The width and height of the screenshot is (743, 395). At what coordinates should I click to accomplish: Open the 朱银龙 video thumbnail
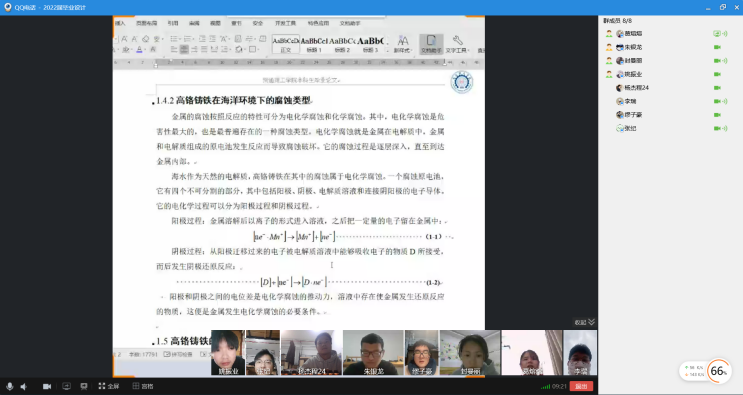(373, 353)
